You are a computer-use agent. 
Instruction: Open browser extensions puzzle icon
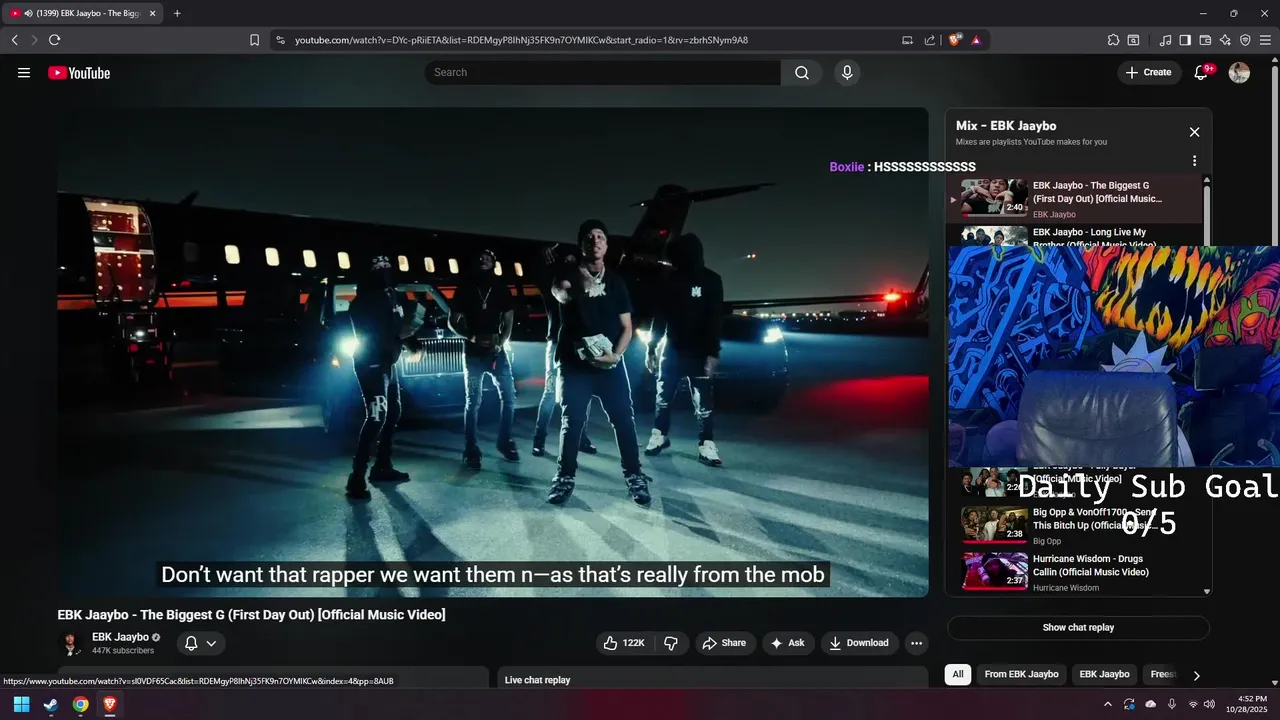pos(1113,40)
